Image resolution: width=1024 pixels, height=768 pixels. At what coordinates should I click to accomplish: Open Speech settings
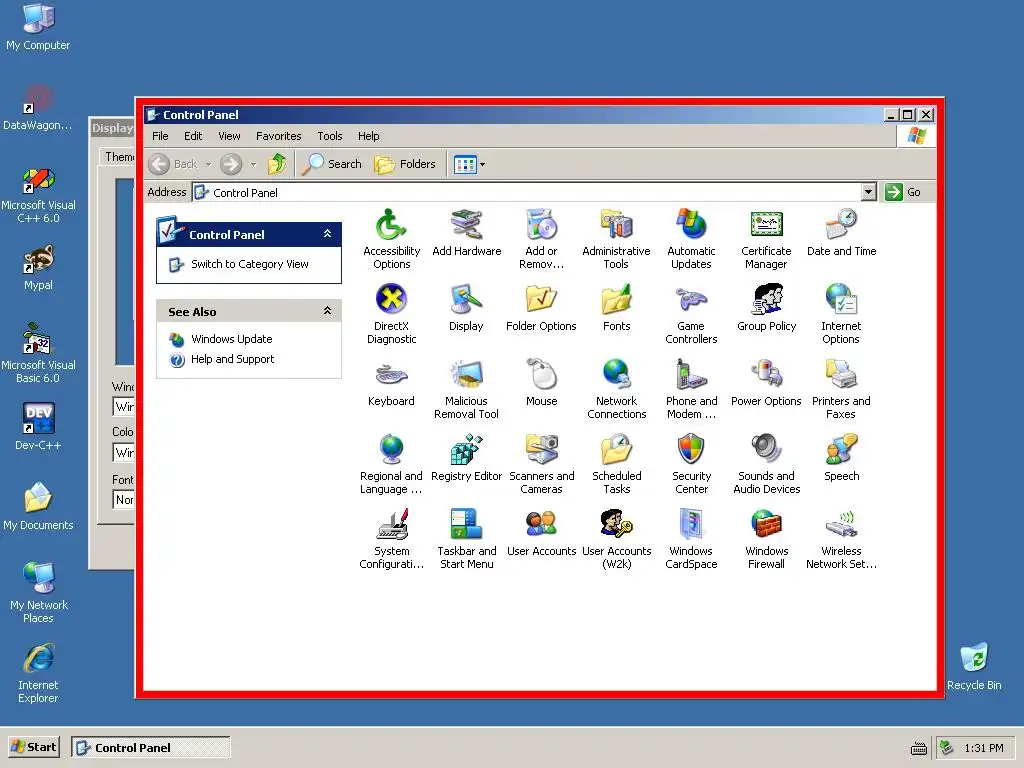click(841, 458)
